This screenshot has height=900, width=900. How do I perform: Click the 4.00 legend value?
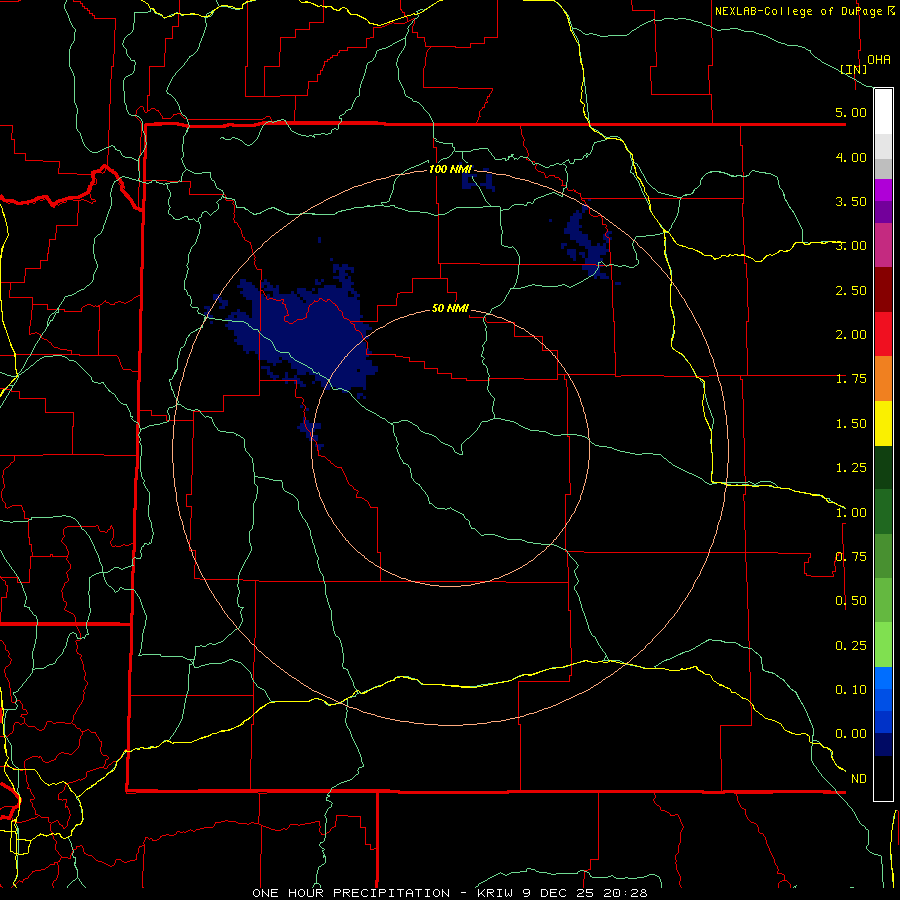(851, 157)
